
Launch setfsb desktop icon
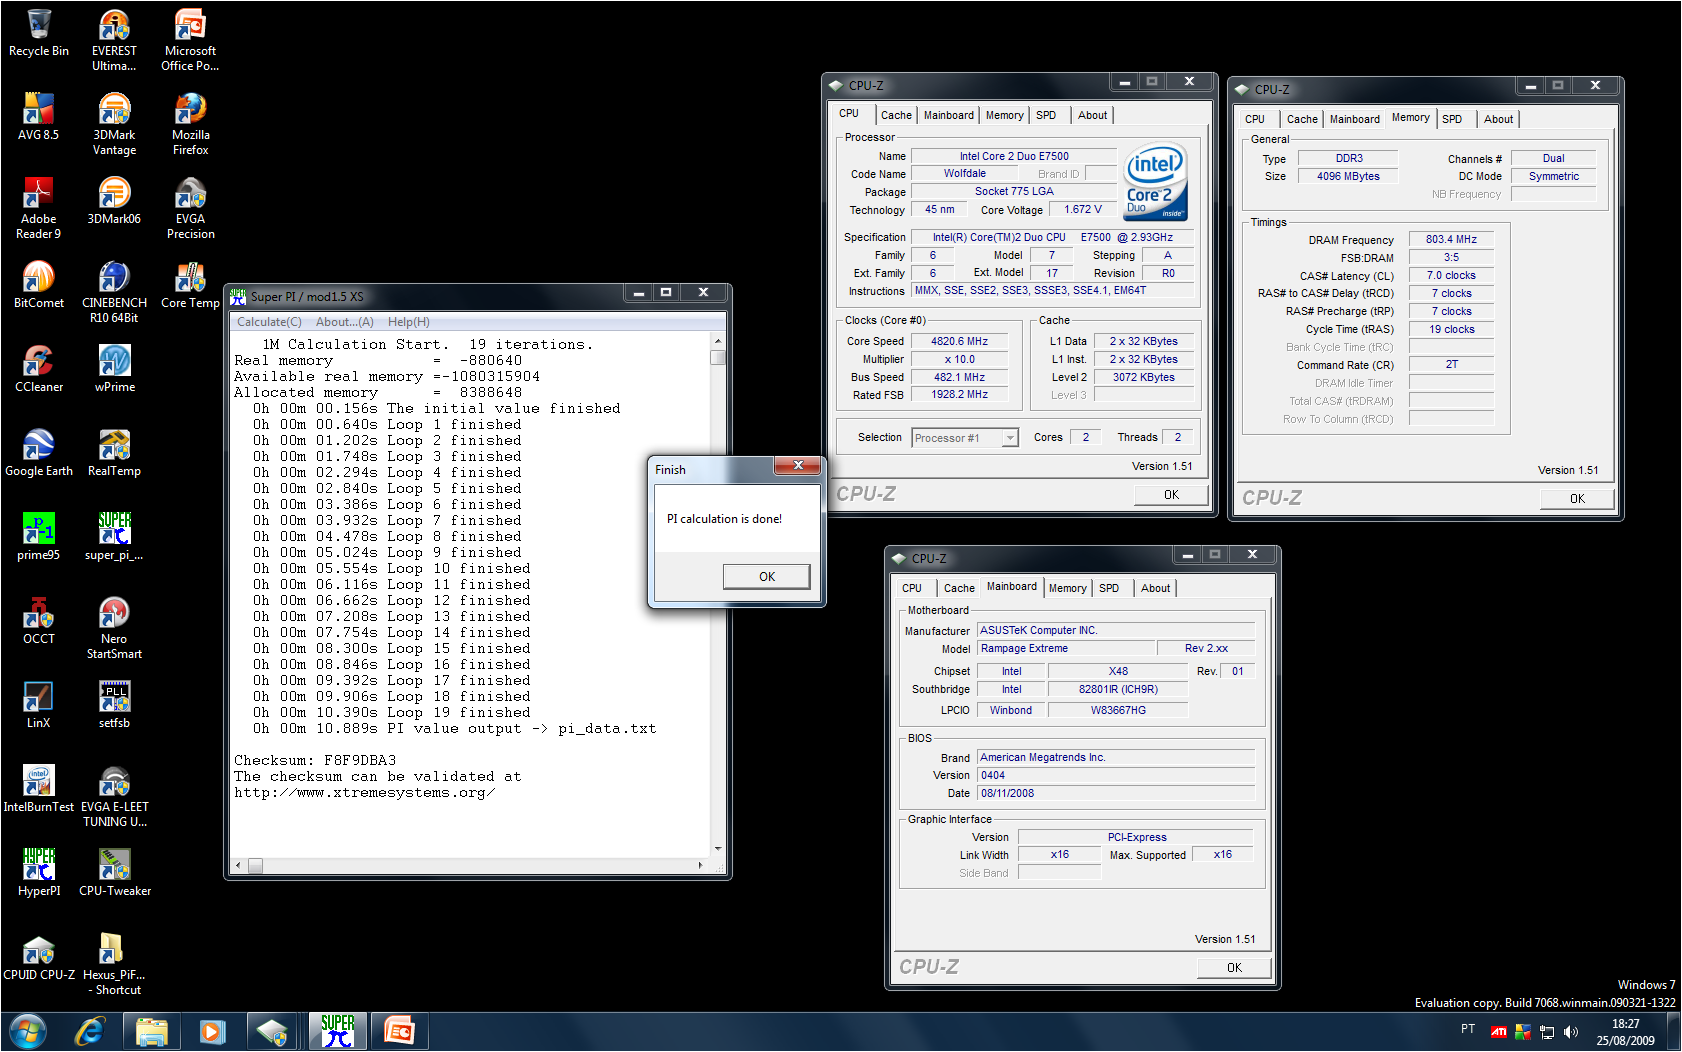point(114,705)
